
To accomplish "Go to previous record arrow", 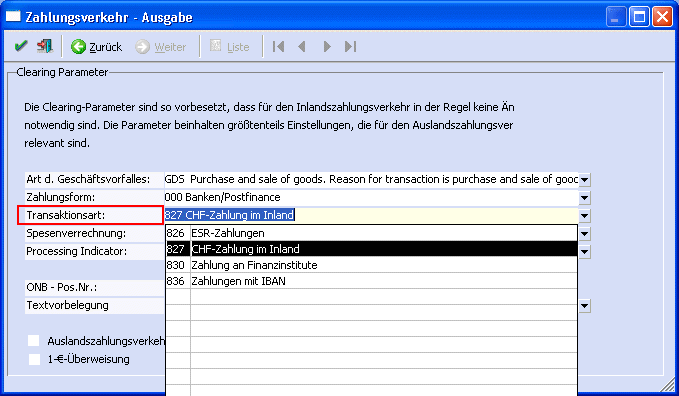I will click(302, 46).
